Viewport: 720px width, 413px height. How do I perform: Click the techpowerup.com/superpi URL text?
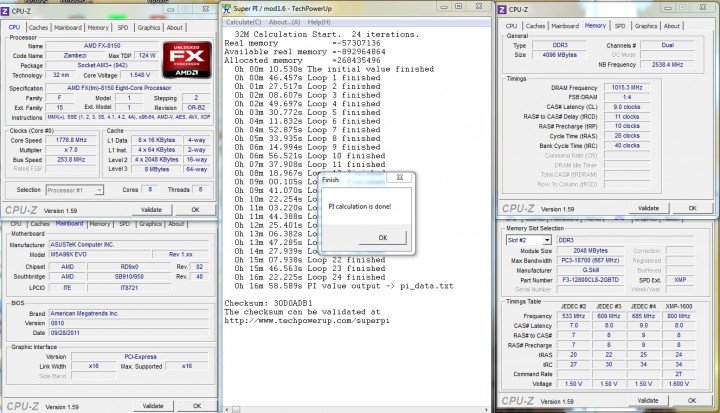307,321
